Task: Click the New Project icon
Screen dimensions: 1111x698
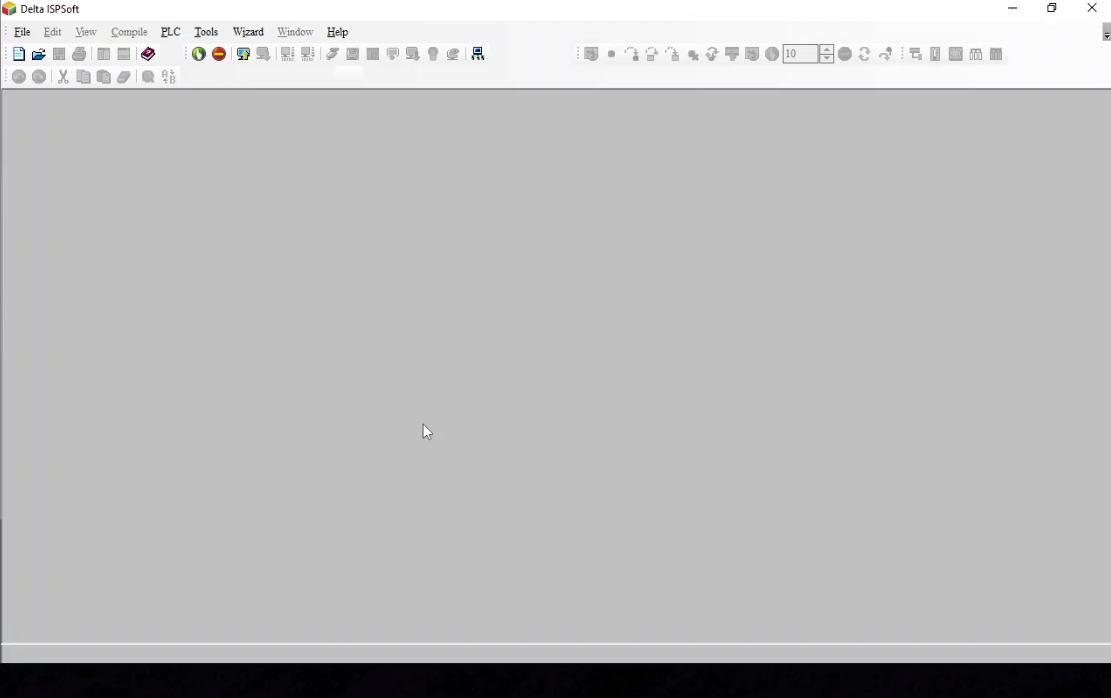Action: pyautogui.click(x=19, y=54)
